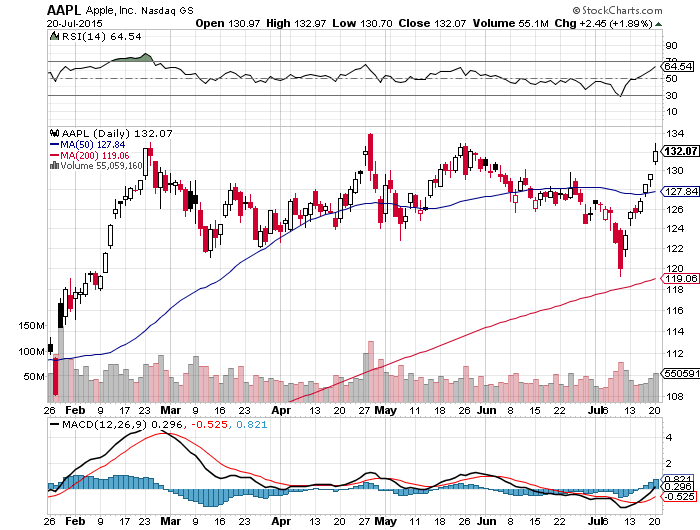Screen dimensions: 700x530
Task: Click the Feb label on price chart axis
Action: coord(75,410)
